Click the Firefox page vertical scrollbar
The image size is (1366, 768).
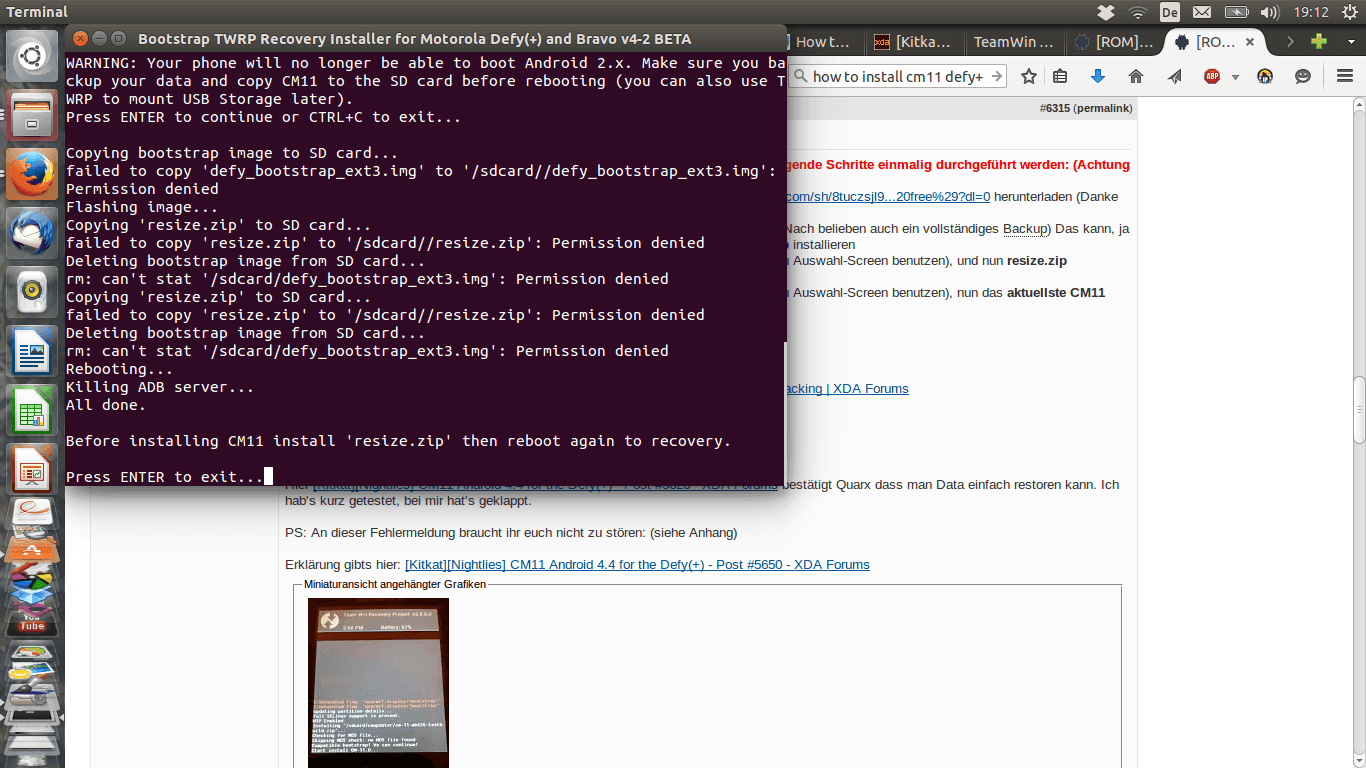(1359, 409)
